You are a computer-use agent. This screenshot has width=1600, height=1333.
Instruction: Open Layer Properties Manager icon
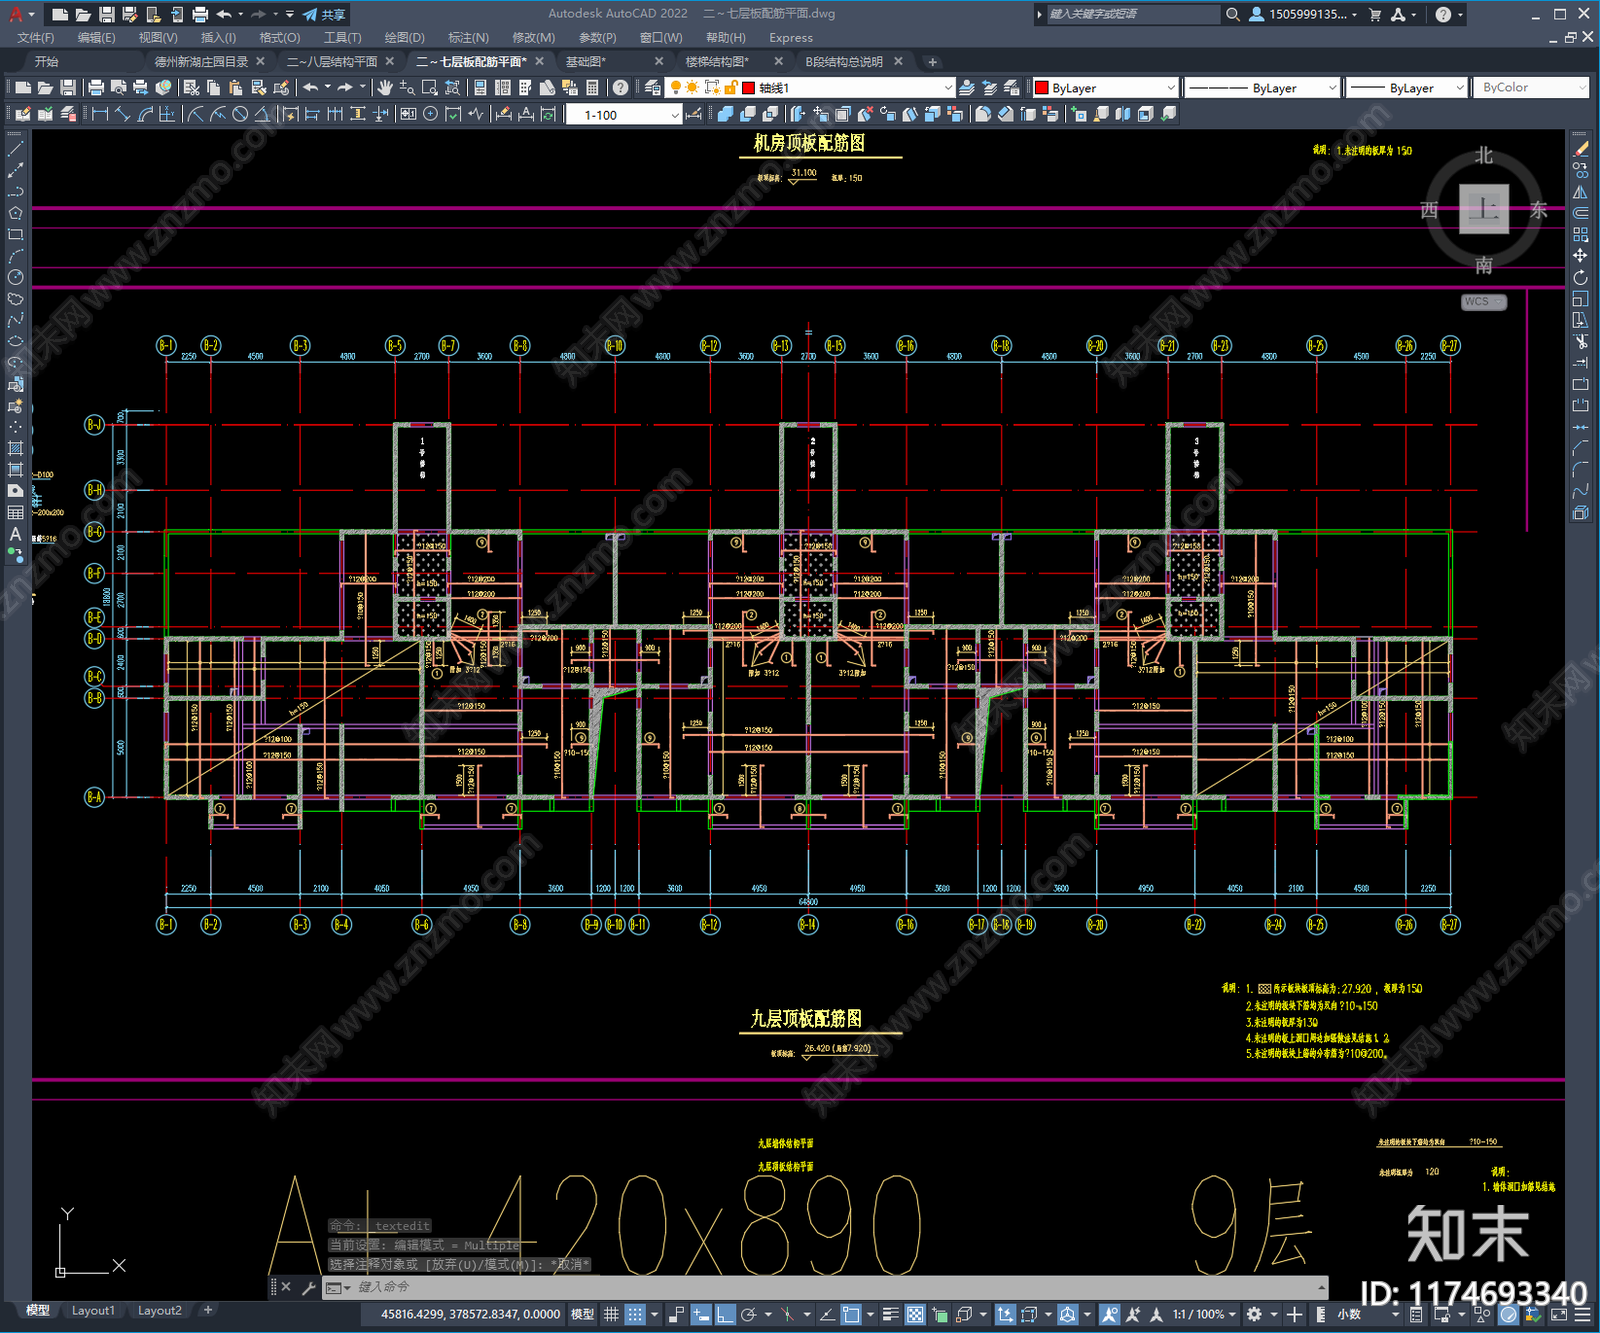653,88
